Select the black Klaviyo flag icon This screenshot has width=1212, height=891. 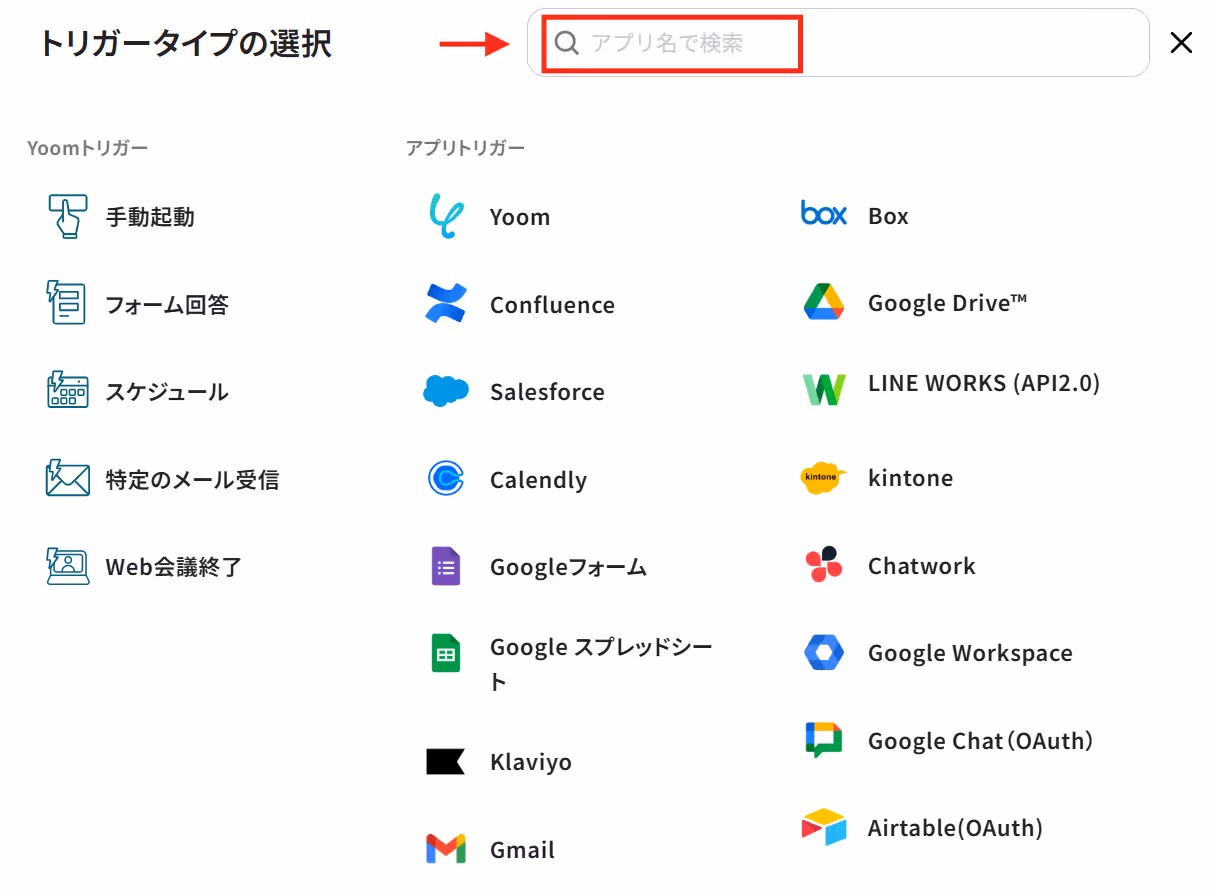[x=445, y=762]
